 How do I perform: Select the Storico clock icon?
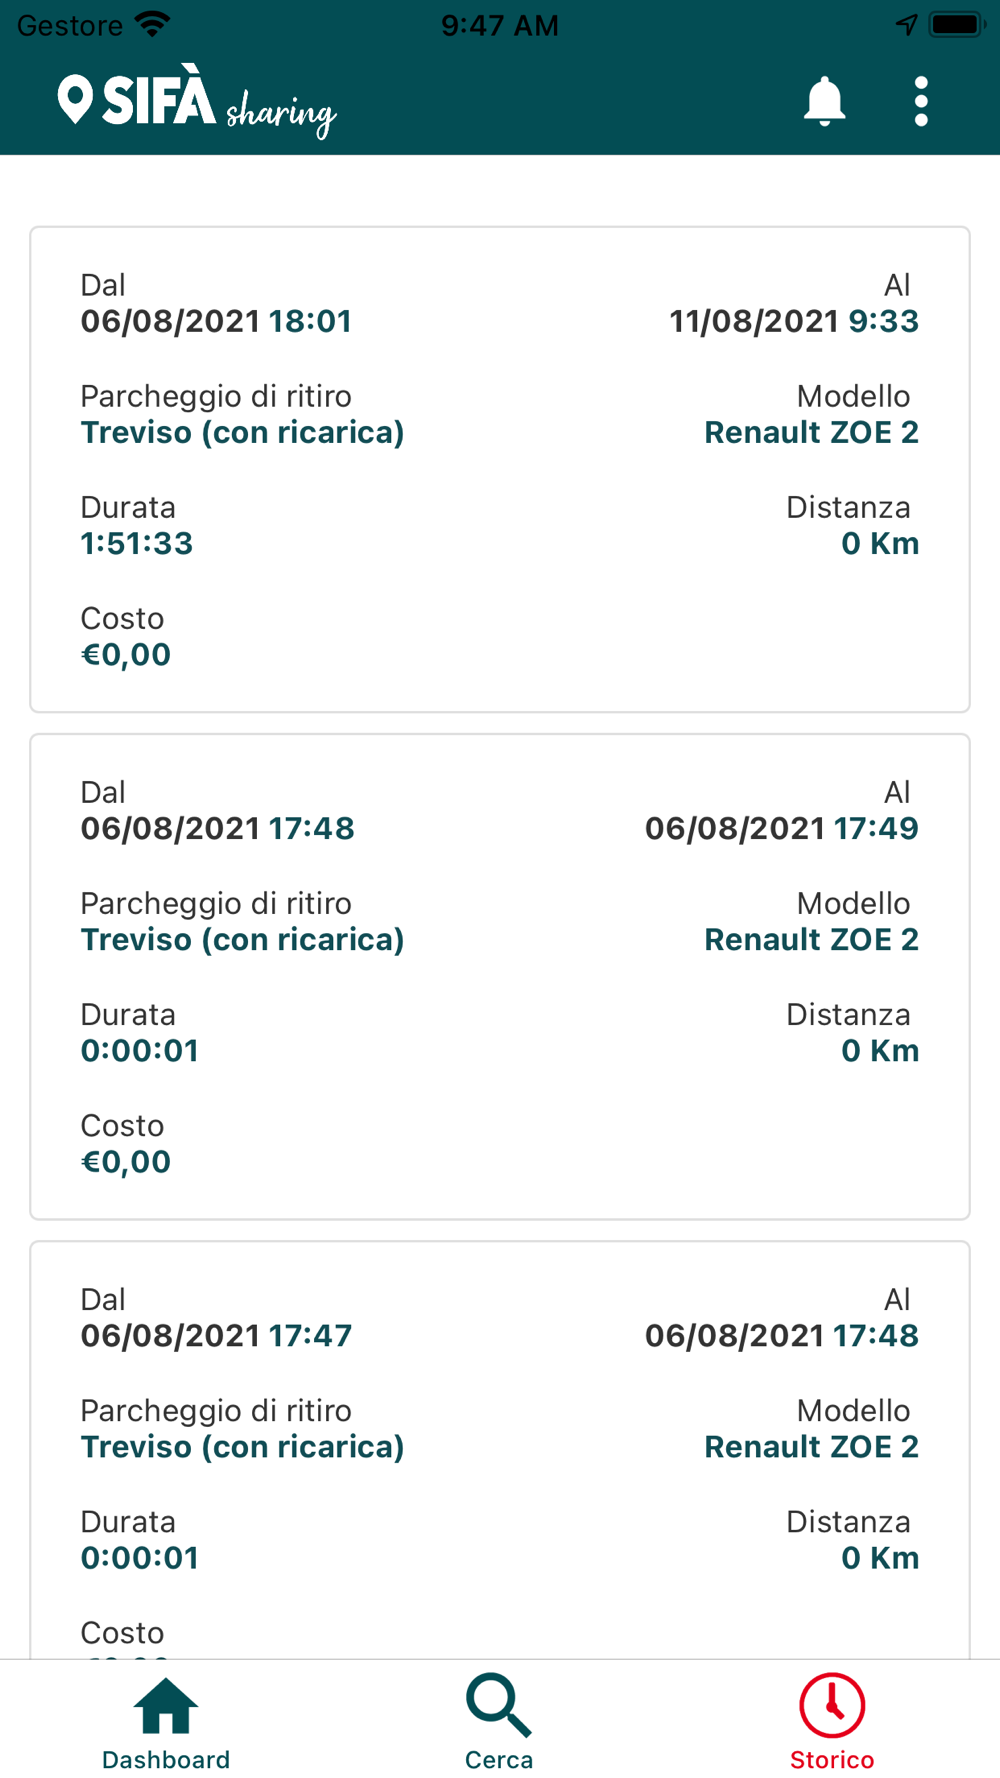(832, 1705)
